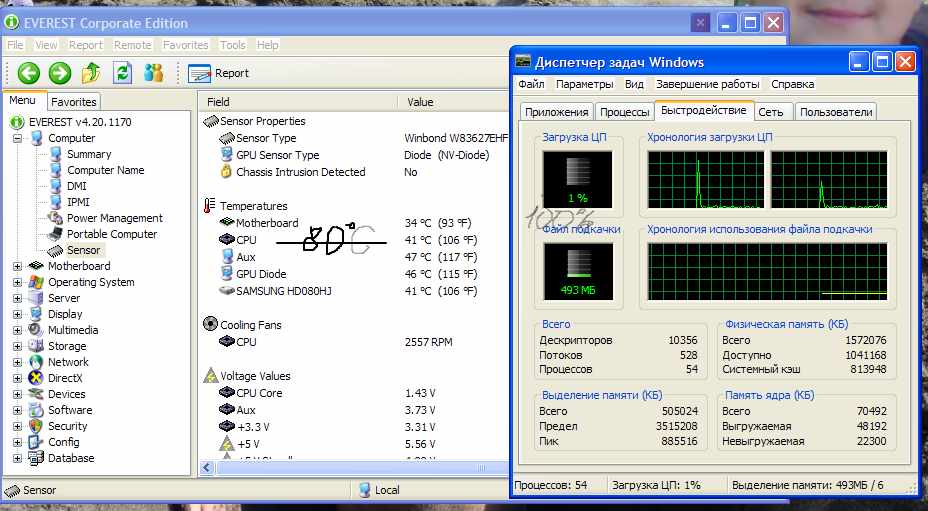This screenshot has width=928, height=511.
Task: Open the Параметры menu
Action: [x=584, y=84]
